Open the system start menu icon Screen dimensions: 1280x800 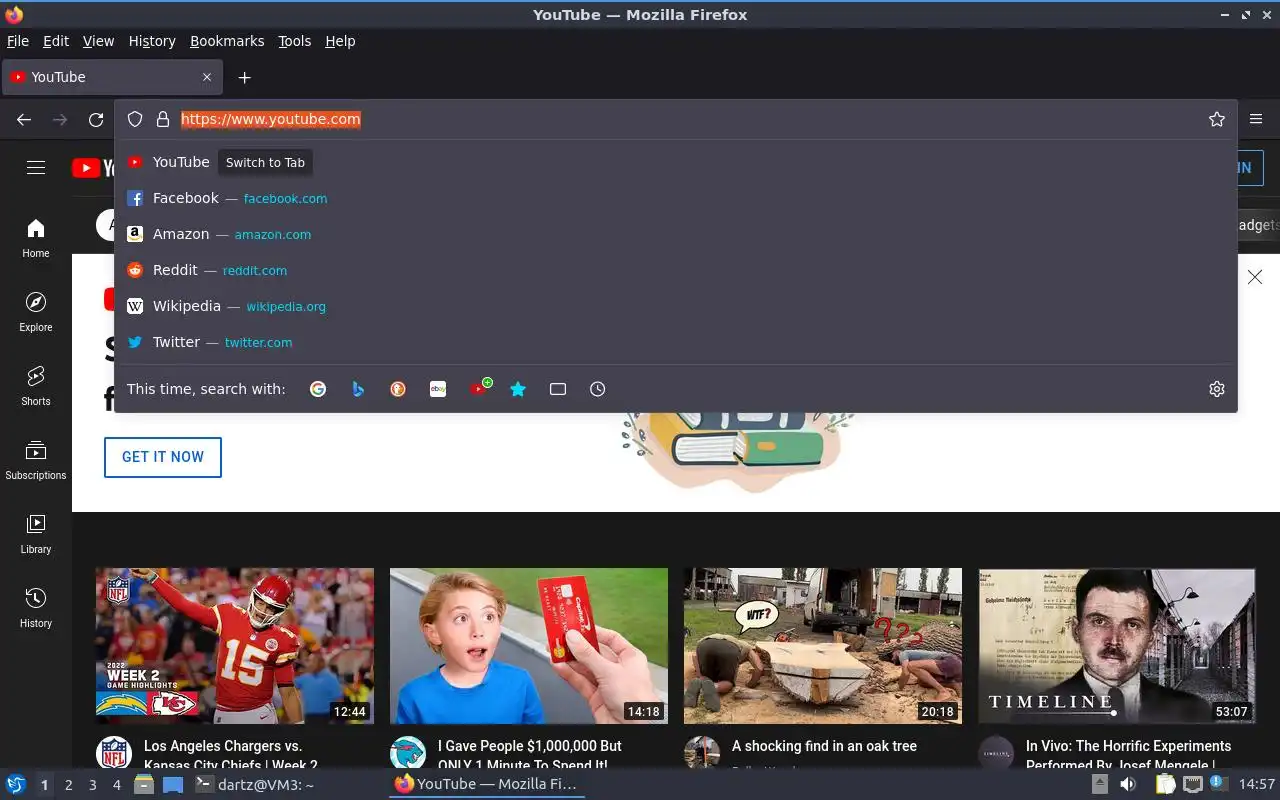click(16, 784)
